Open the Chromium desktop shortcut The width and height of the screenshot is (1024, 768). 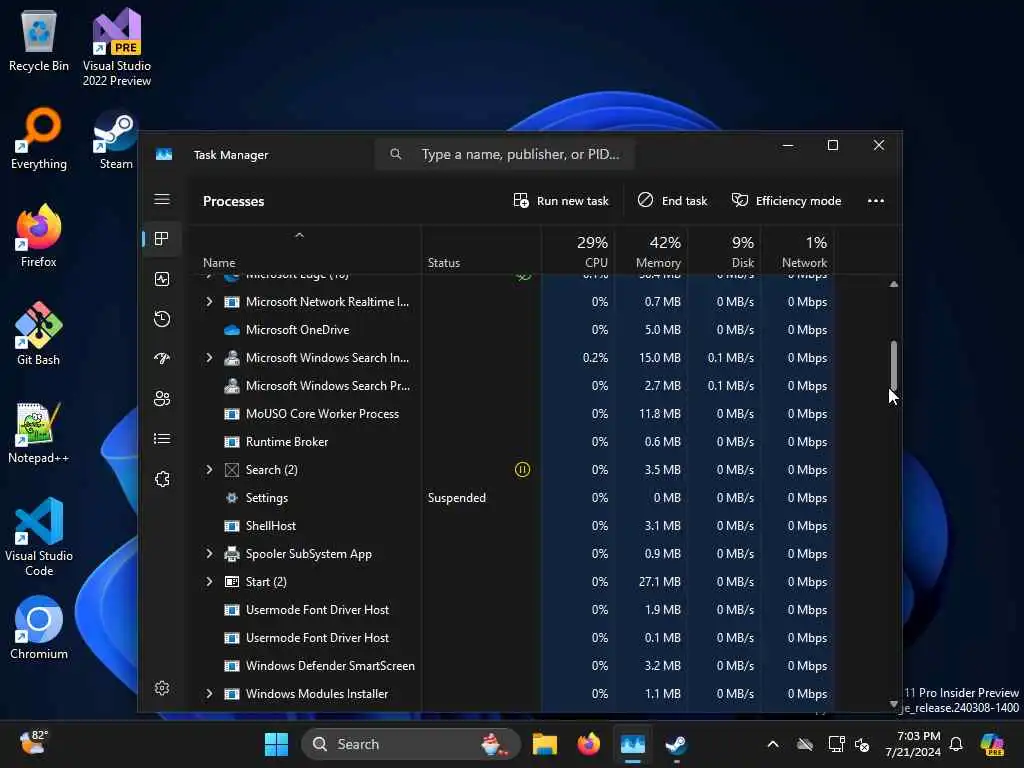(x=39, y=628)
